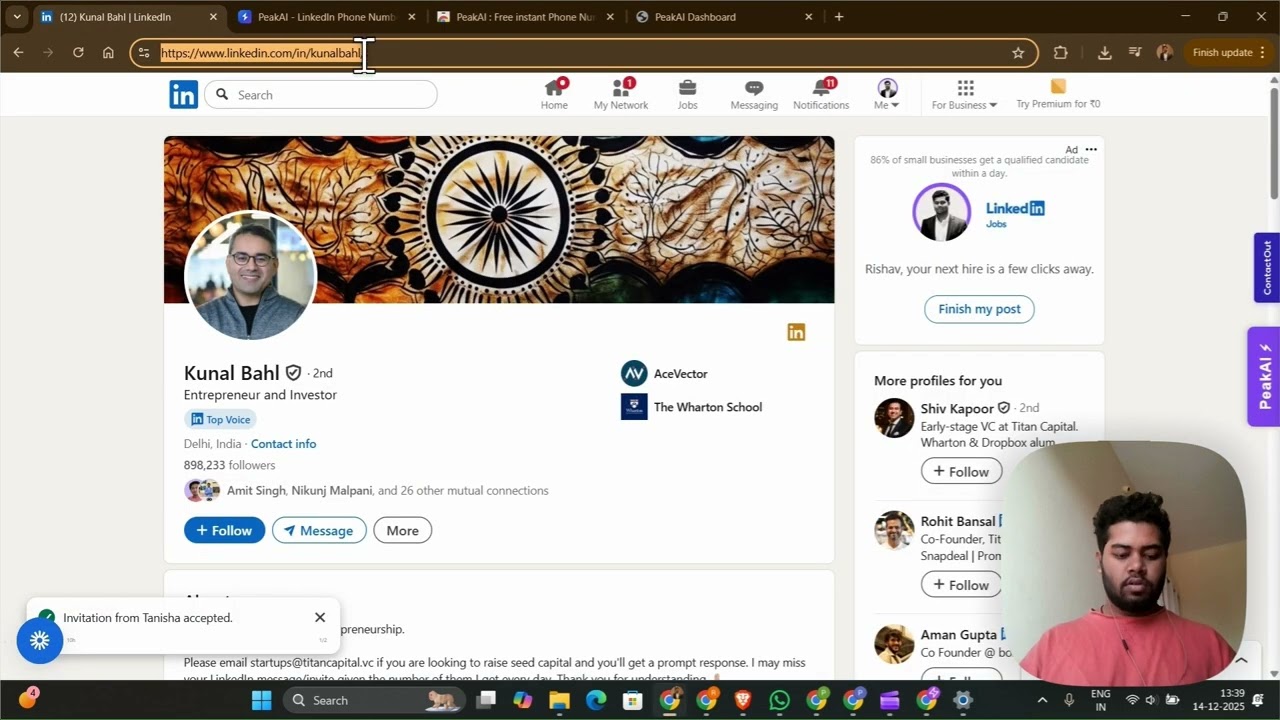
Task: Reload the current page
Action: pos(78,53)
